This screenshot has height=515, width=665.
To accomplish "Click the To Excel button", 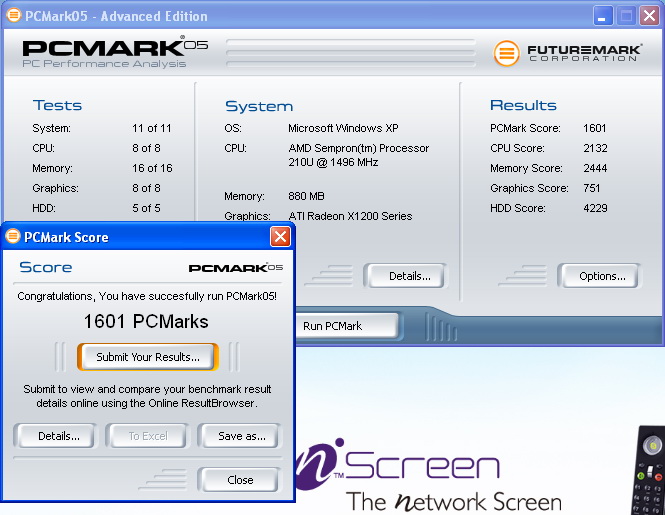I will 148,436.
